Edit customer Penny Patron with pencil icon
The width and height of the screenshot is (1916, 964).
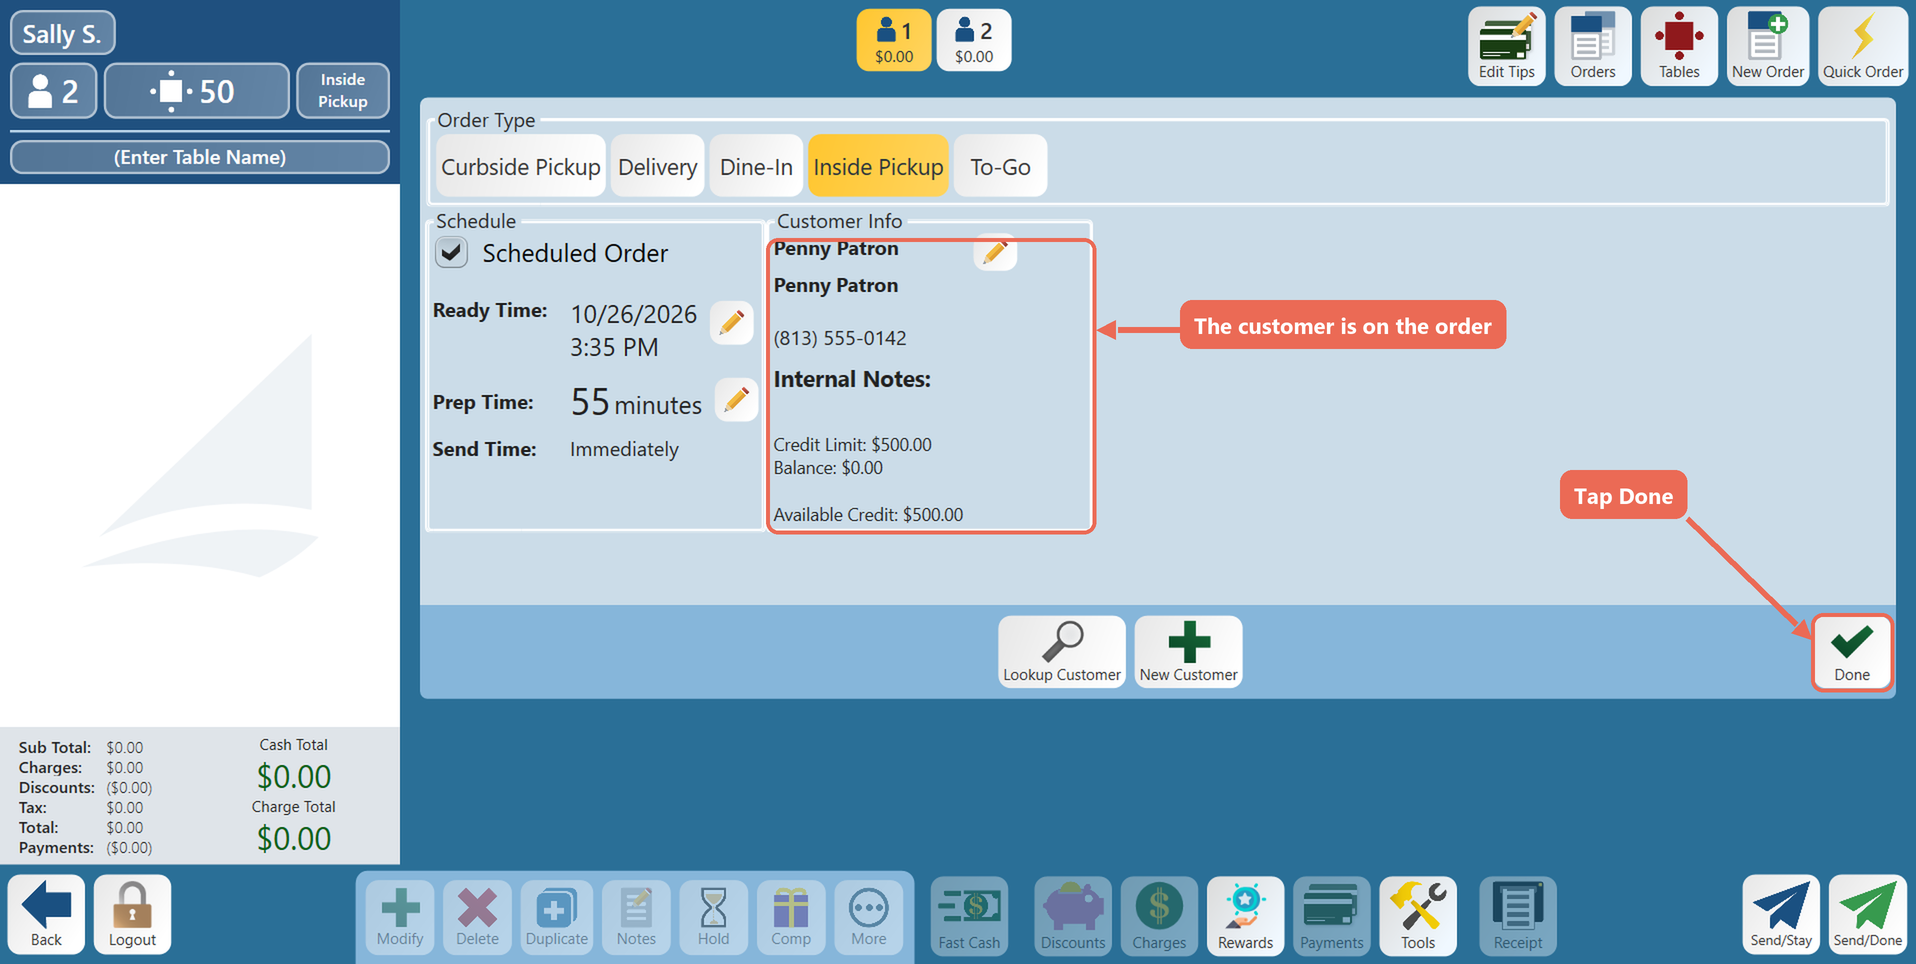[x=995, y=251]
